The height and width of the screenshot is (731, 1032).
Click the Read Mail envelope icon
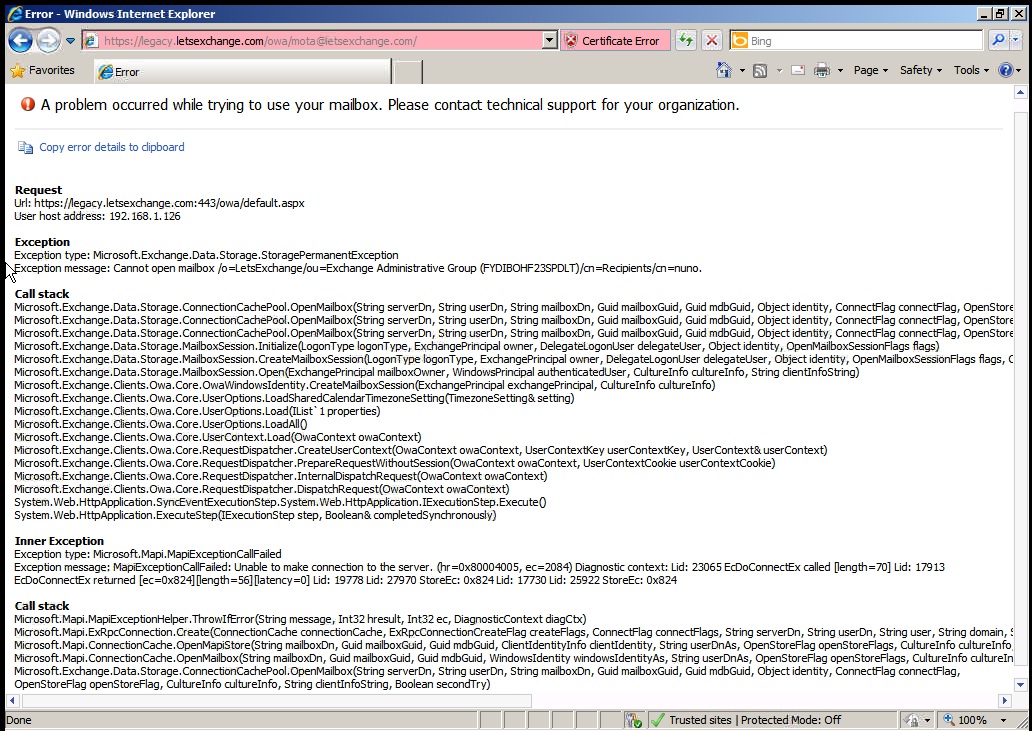[798, 70]
